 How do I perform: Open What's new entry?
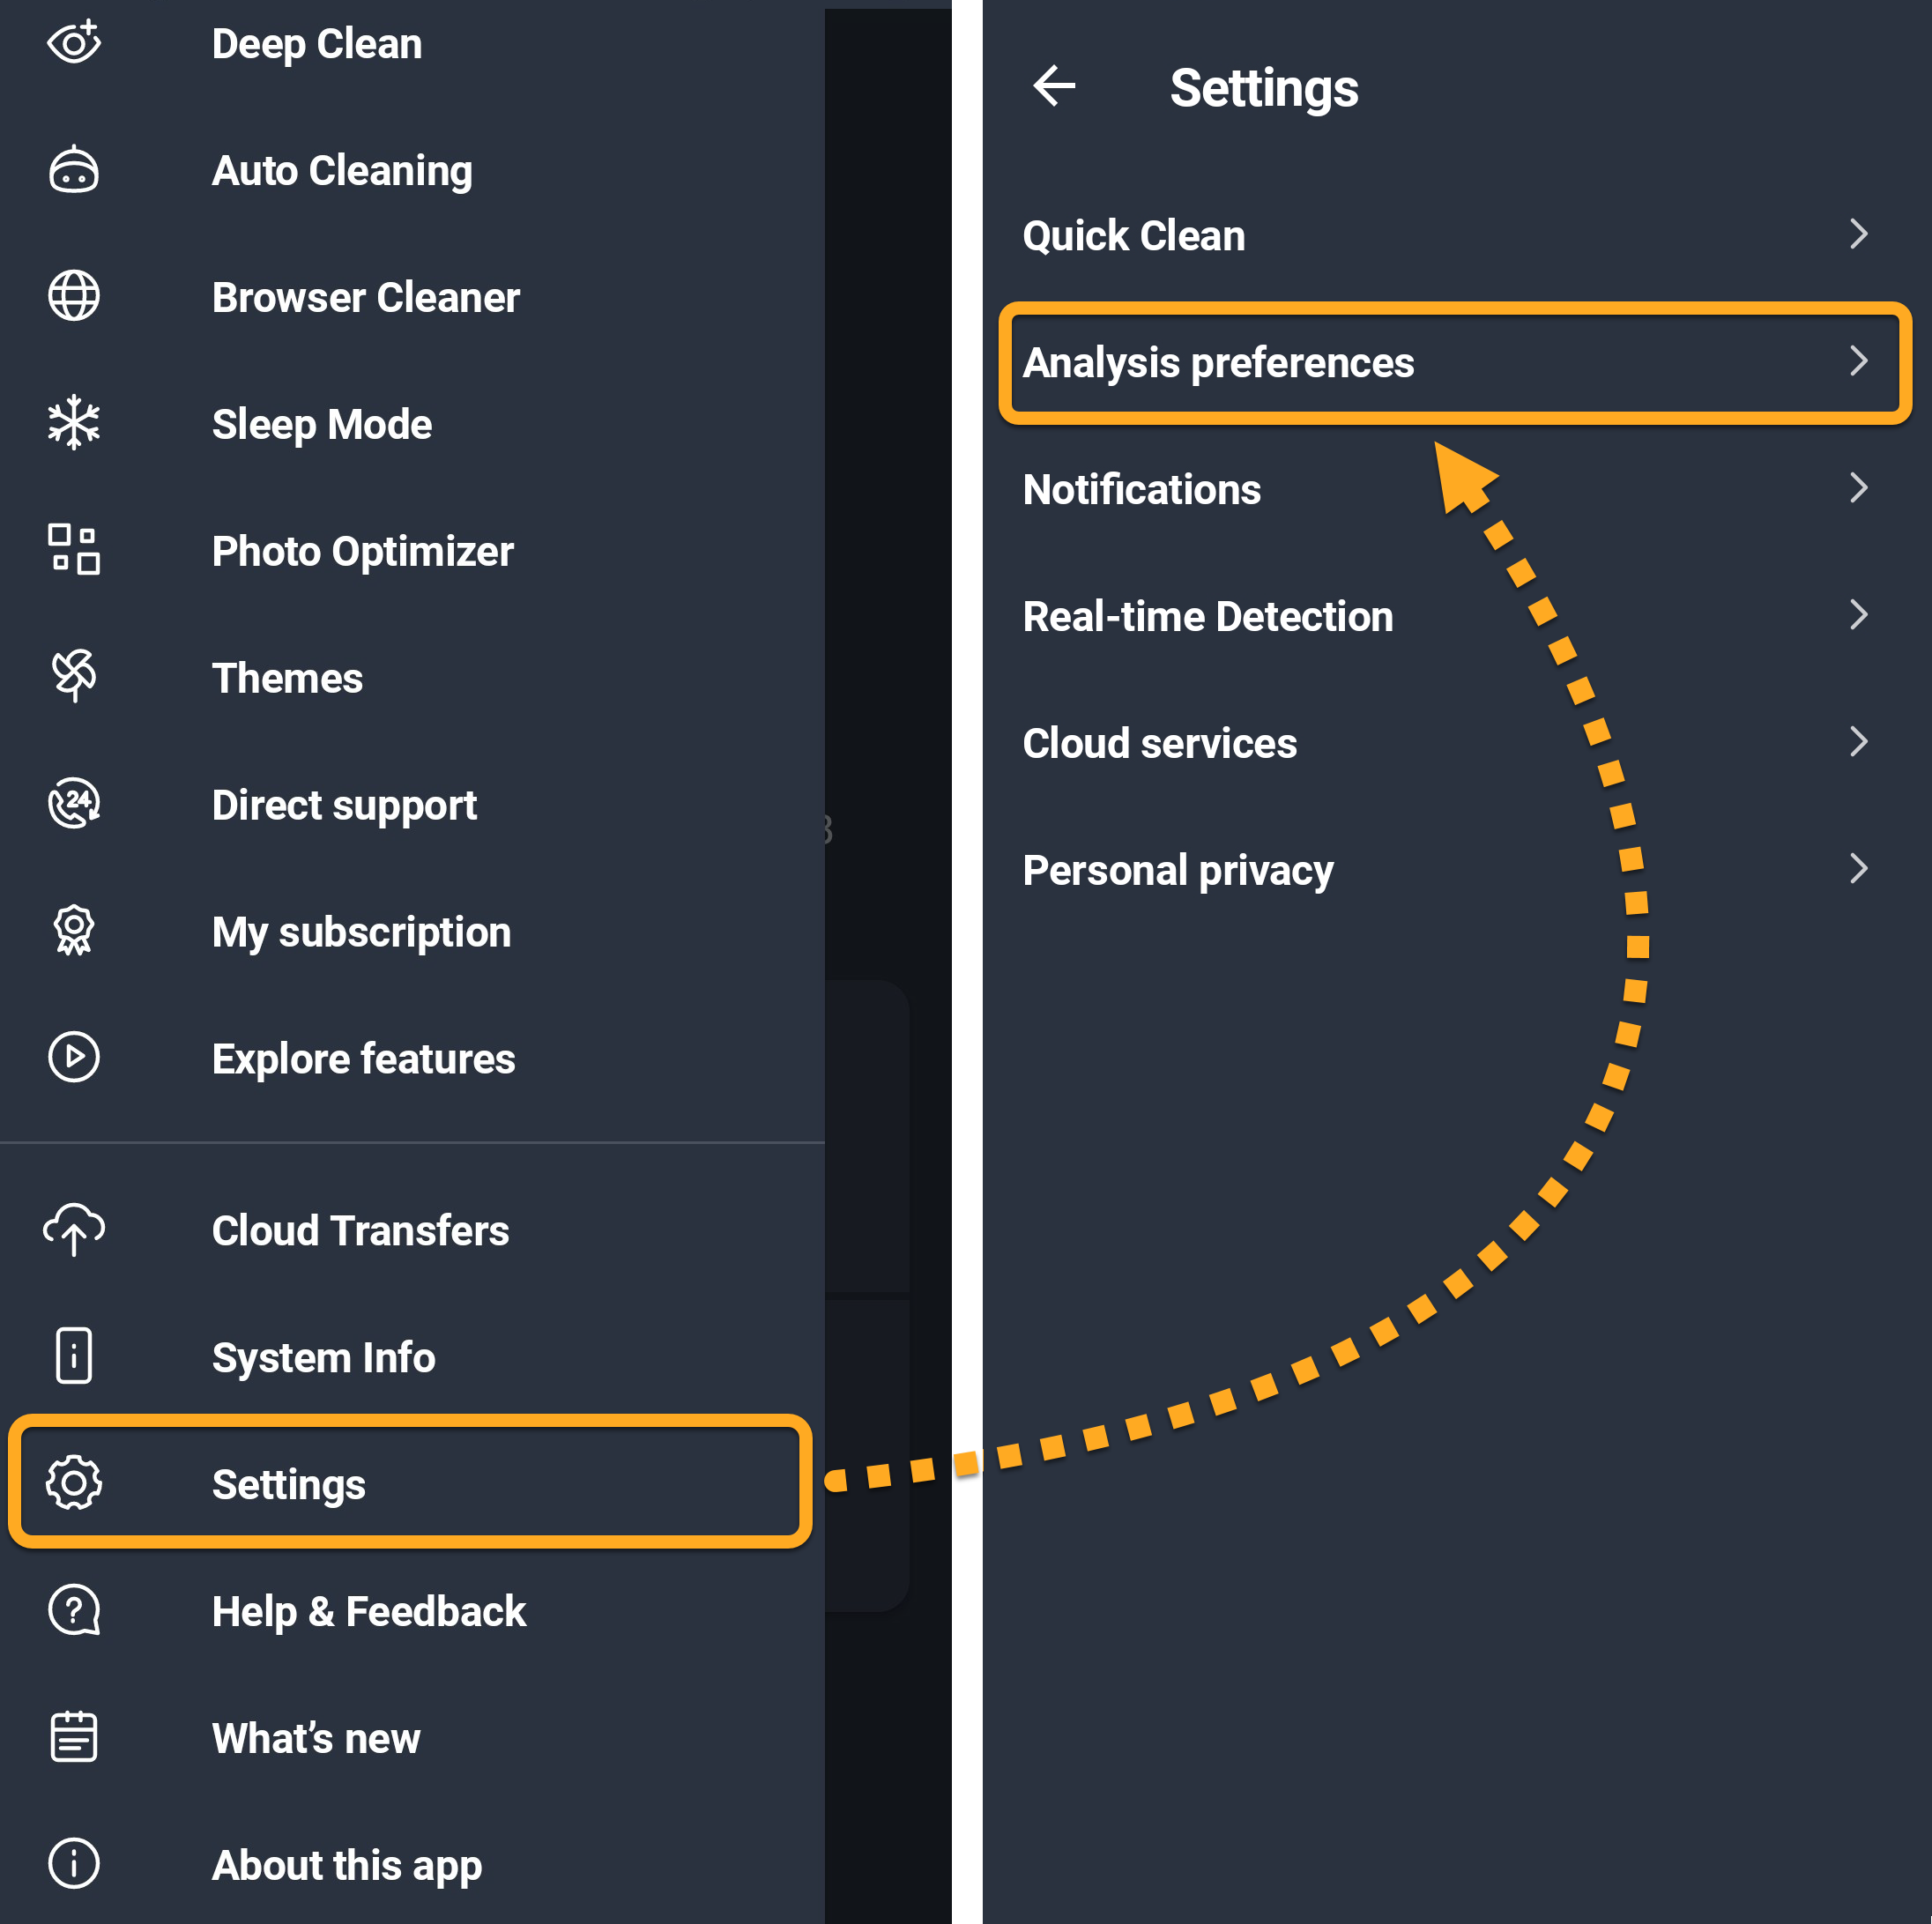[316, 1738]
